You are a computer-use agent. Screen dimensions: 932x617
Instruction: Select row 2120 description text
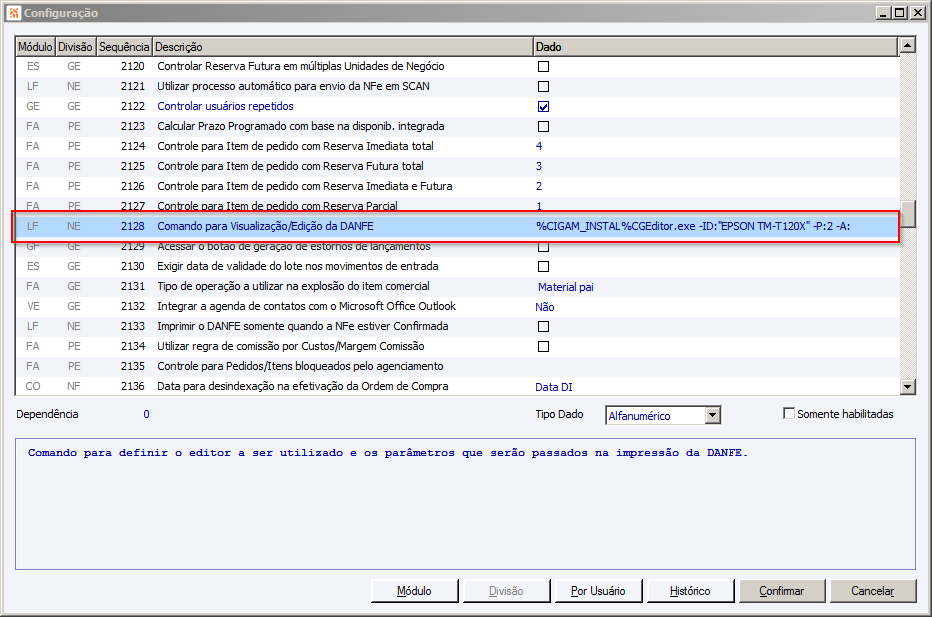301,67
